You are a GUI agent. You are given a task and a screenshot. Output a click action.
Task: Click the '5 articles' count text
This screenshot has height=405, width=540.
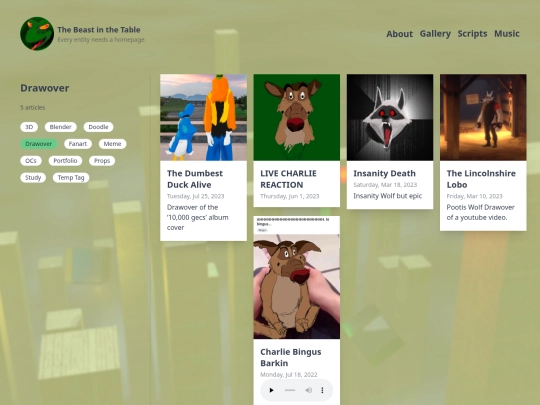pyautogui.click(x=33, y=107)
